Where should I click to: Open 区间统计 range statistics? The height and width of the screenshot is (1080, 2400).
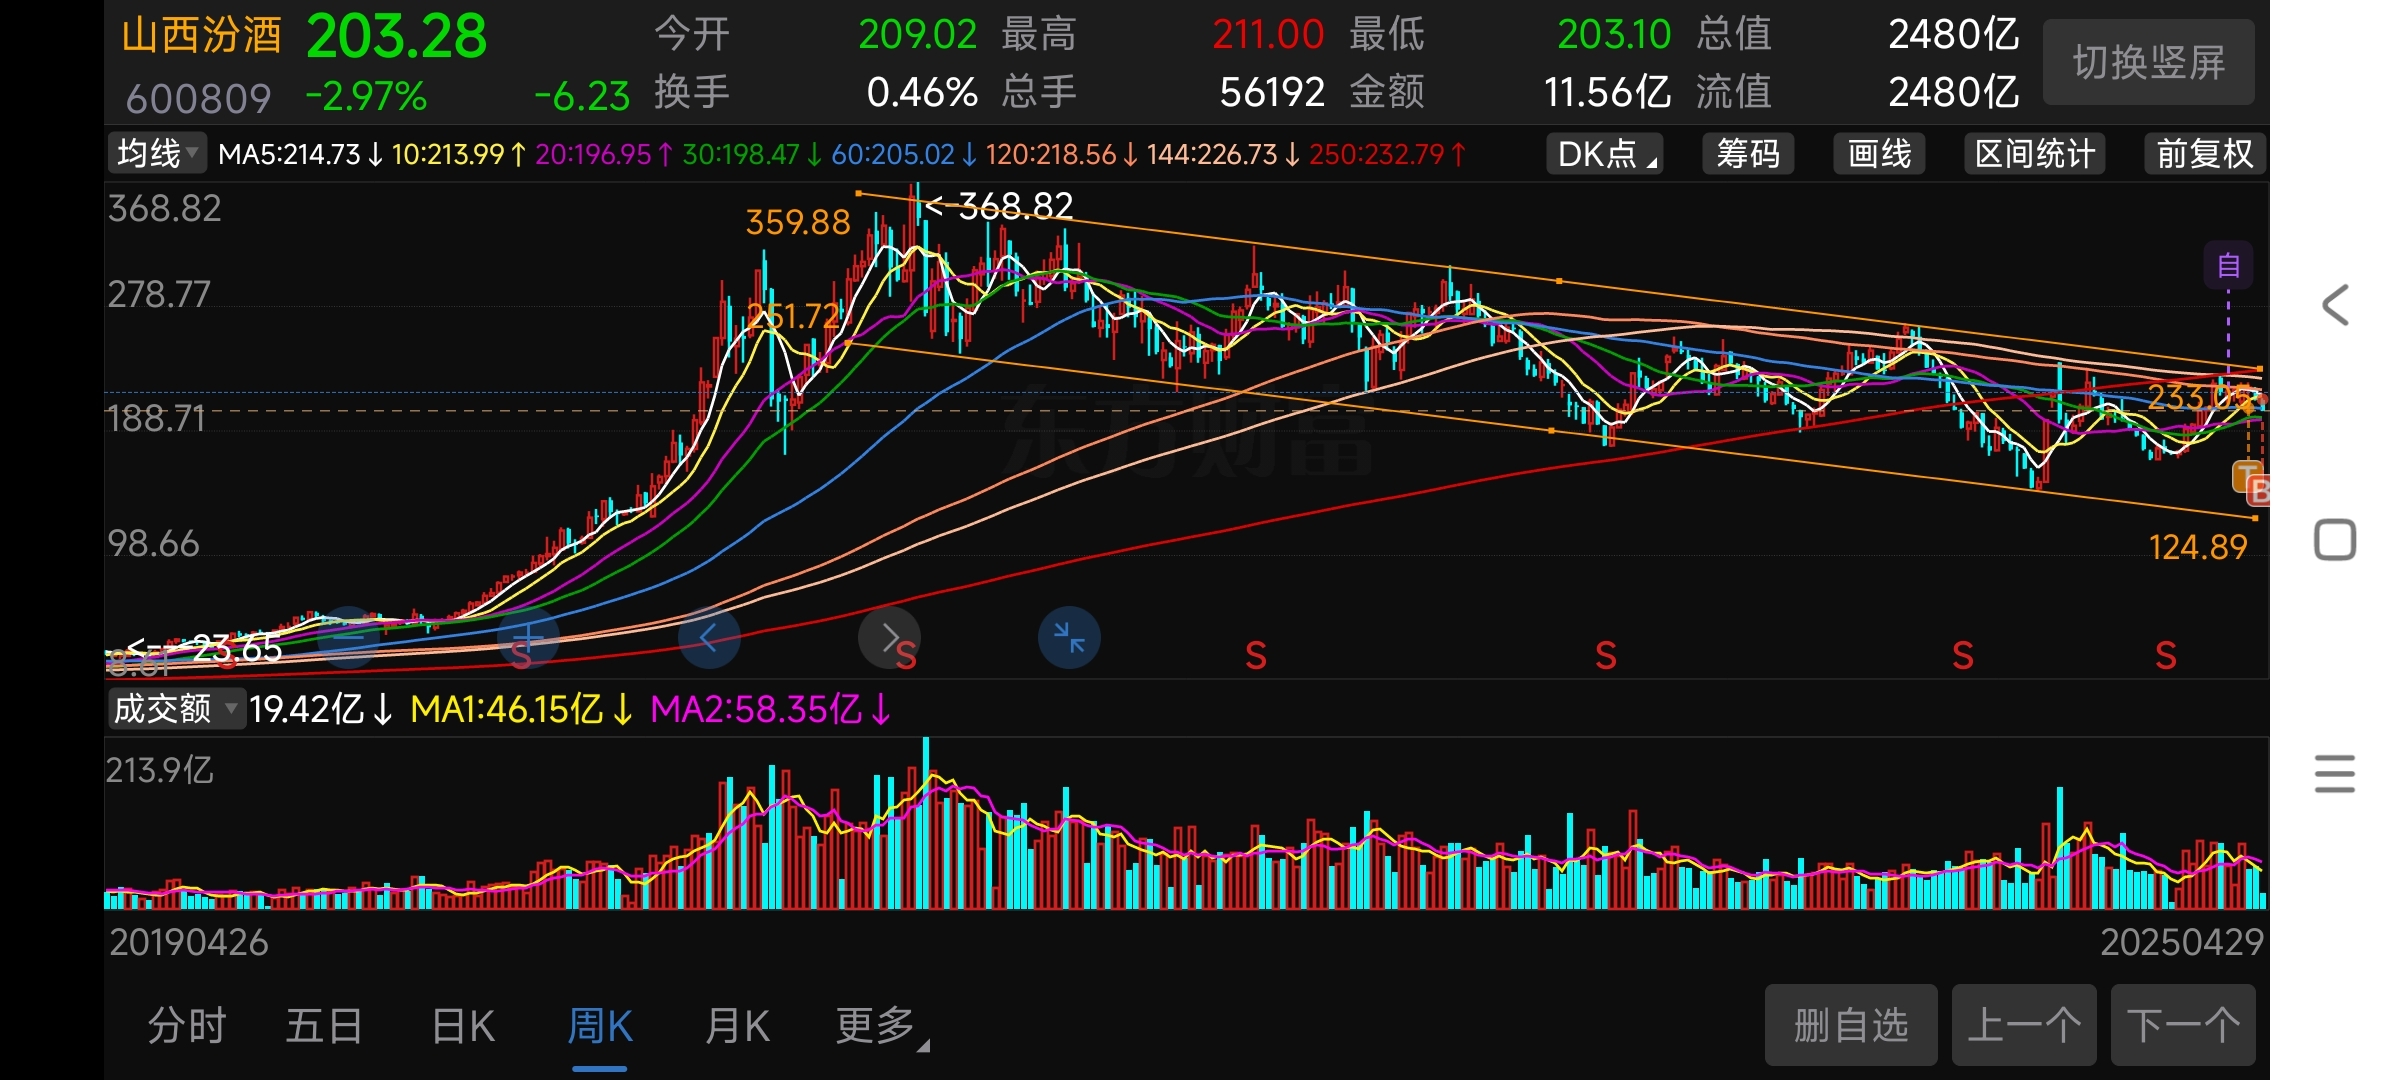point(2035,154)
